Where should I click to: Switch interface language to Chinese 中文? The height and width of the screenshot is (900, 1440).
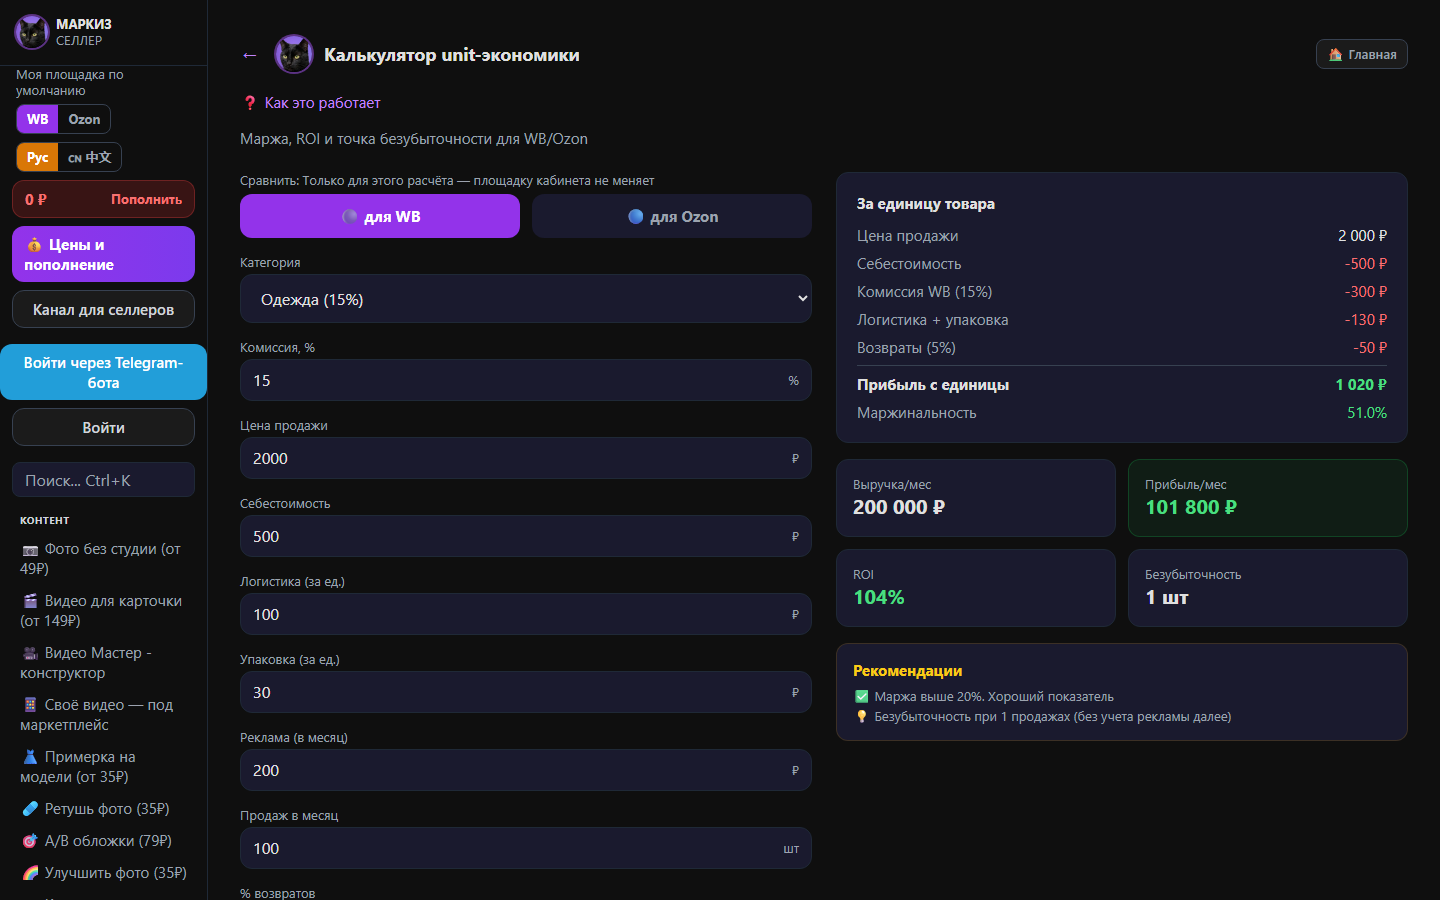coord(89,157)
